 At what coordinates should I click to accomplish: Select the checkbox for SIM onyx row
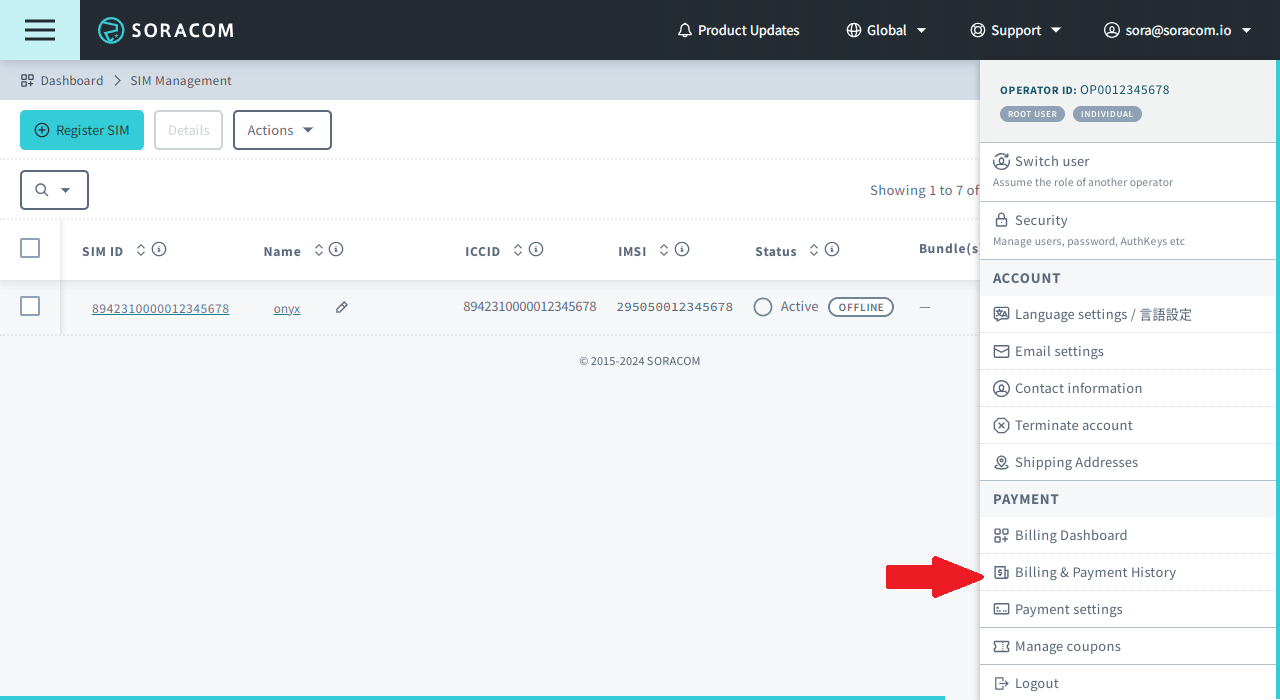point(30,306)
